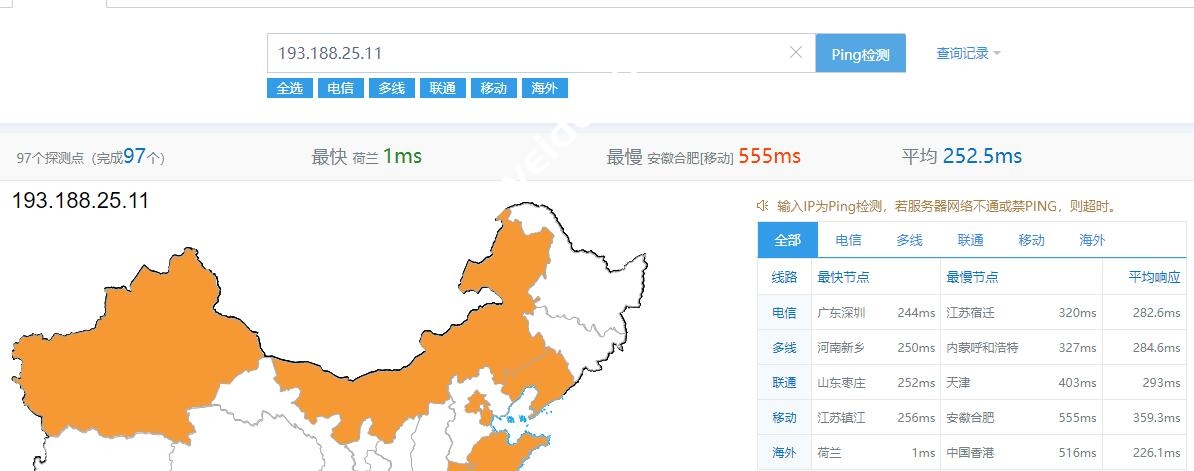Switch to the 海外 tab in results panel

coord(1092,240)
